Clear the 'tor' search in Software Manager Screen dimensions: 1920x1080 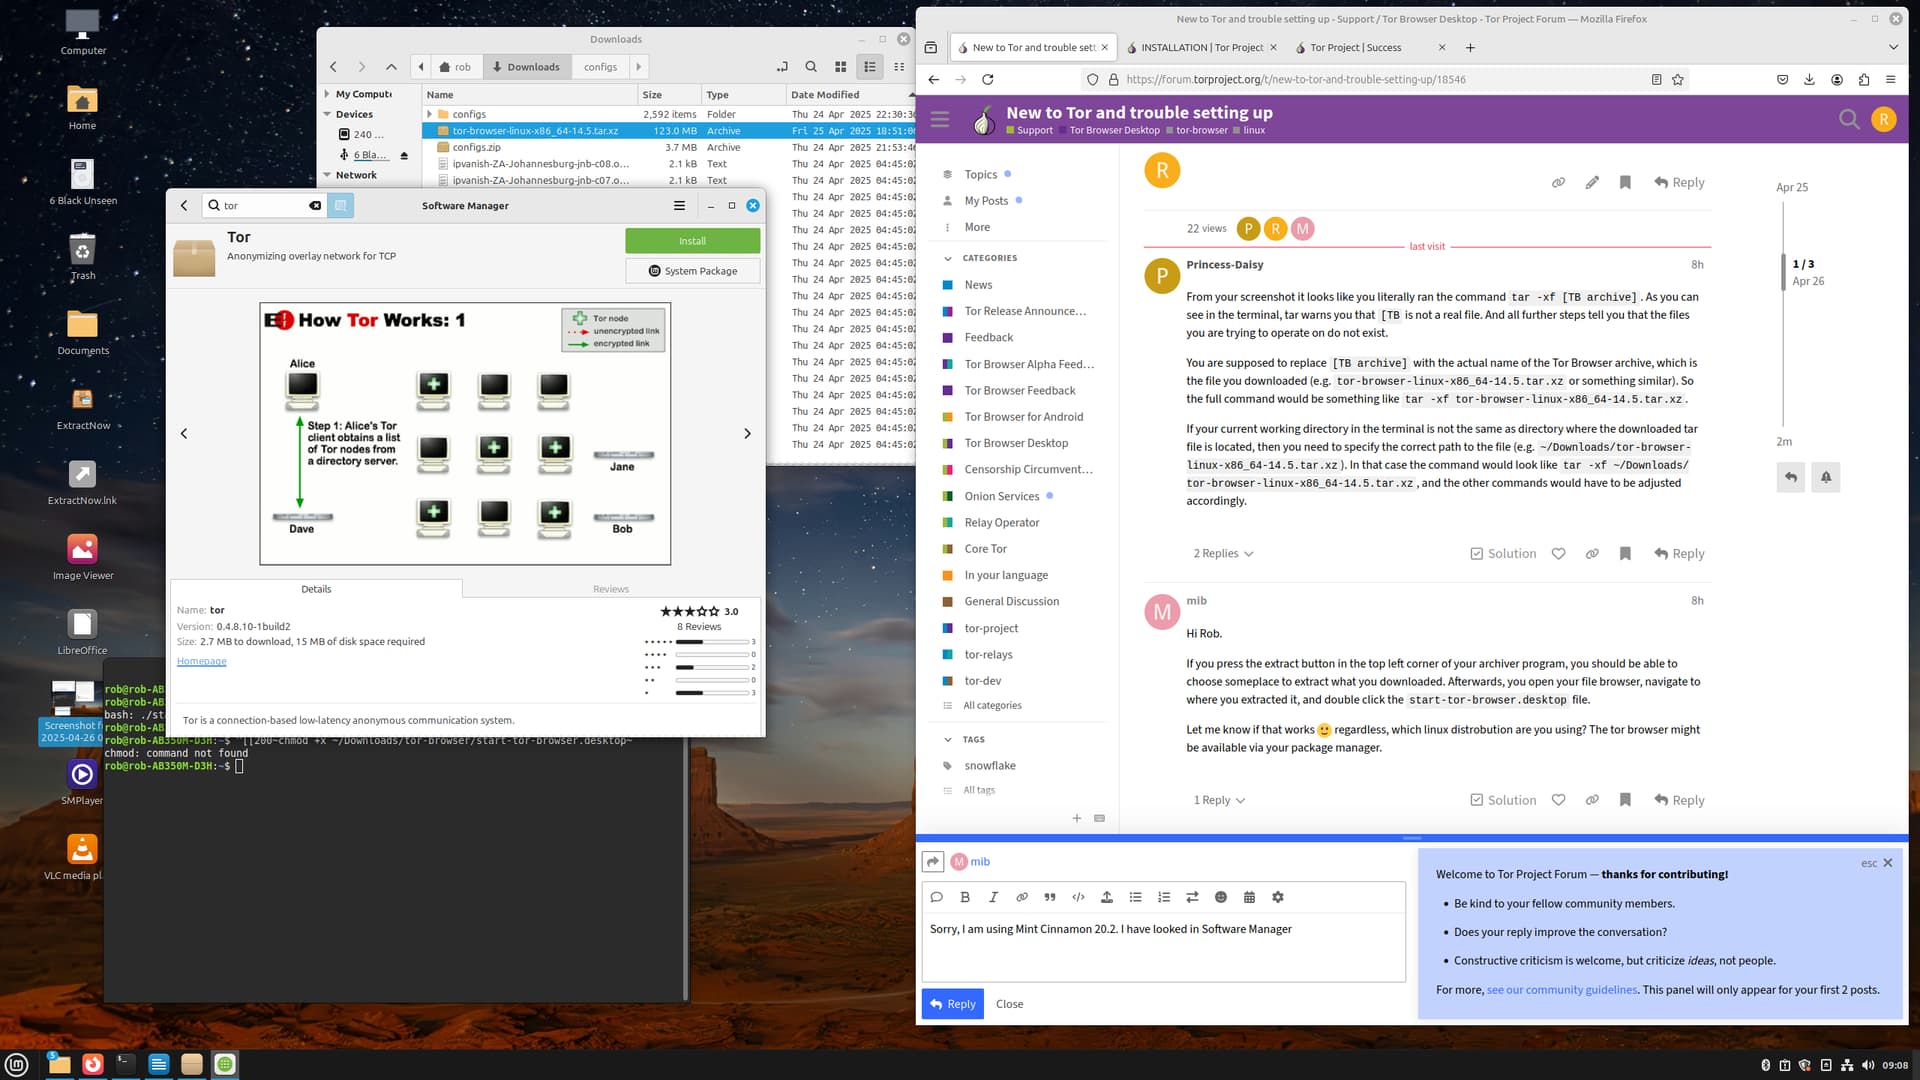click(315, 205)
